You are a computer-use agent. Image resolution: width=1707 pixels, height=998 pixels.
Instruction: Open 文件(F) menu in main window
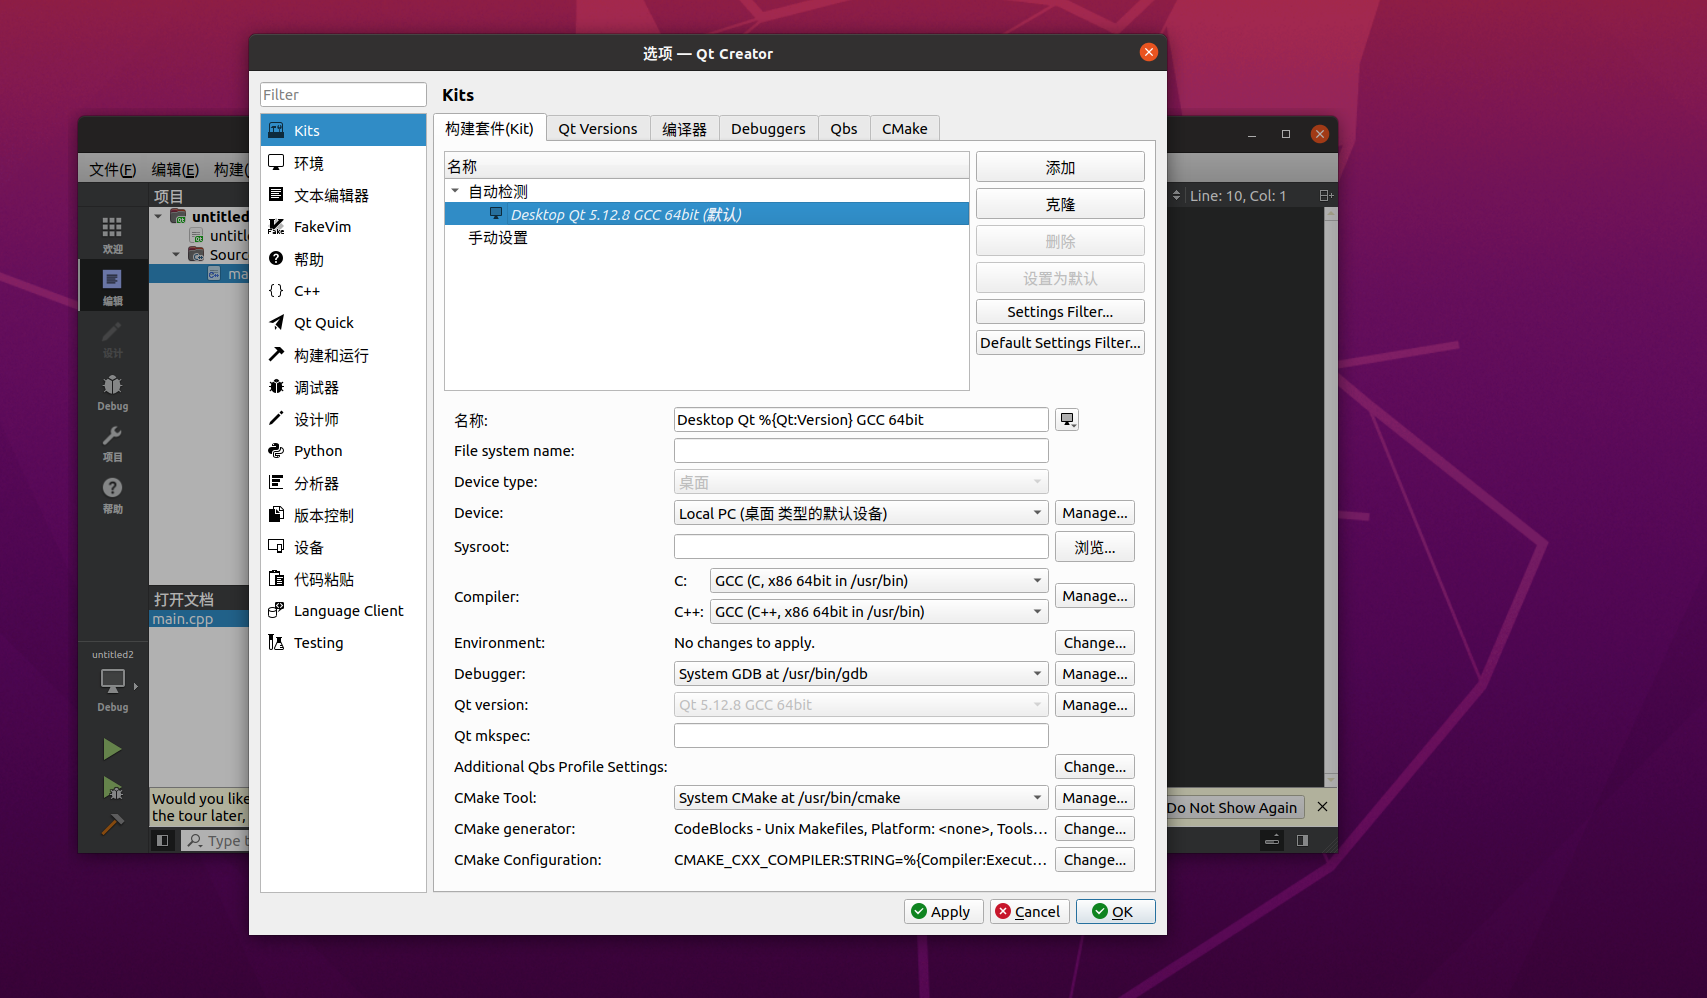(112, 170)
